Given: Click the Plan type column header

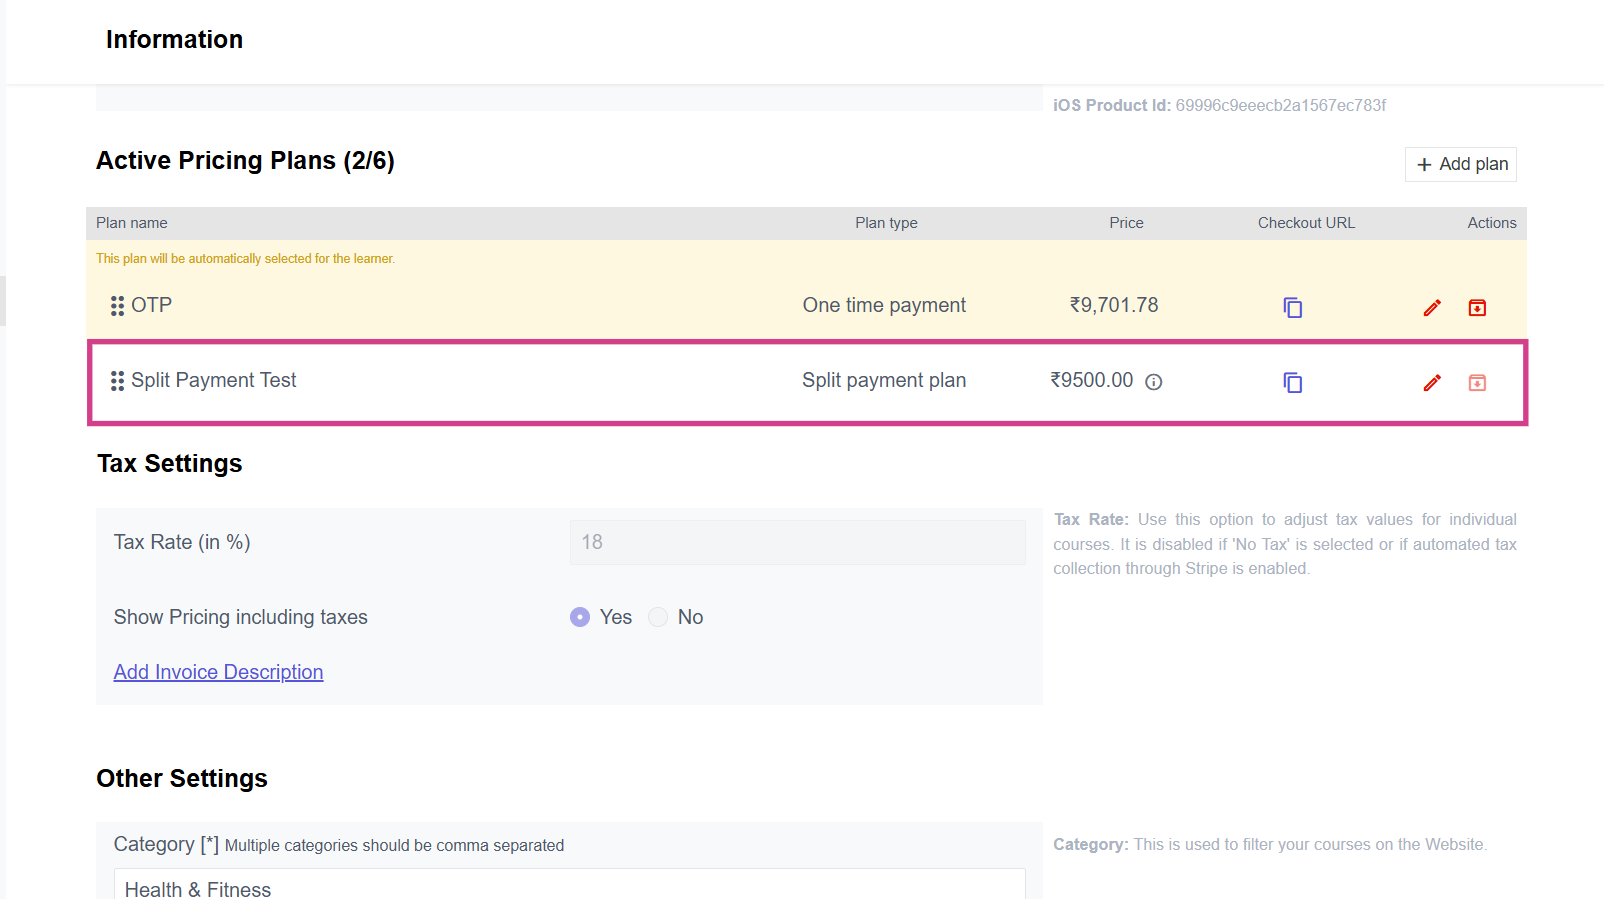Looking at the screenshot, I should coord(886,223).
